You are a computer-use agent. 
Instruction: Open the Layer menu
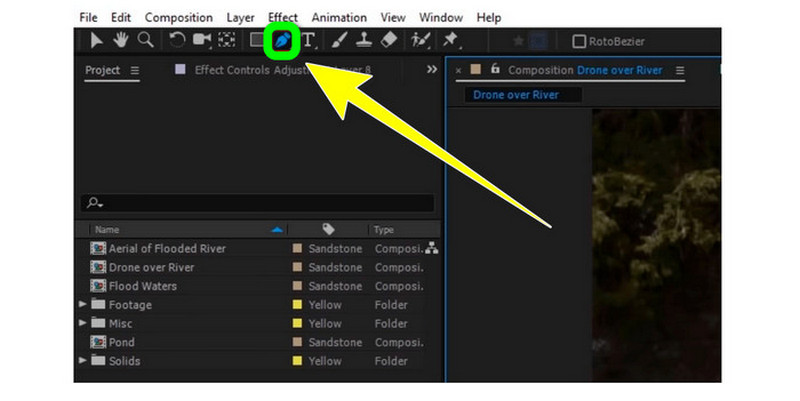[x=240, y=18]
